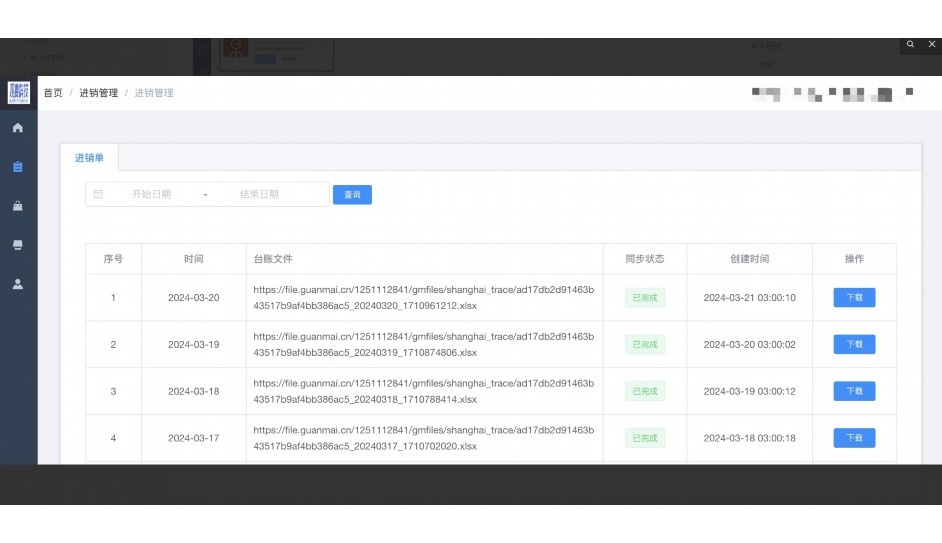Select the 进销单 tab
The height and width of the screenshot is (543, 942).
(89, 158)
